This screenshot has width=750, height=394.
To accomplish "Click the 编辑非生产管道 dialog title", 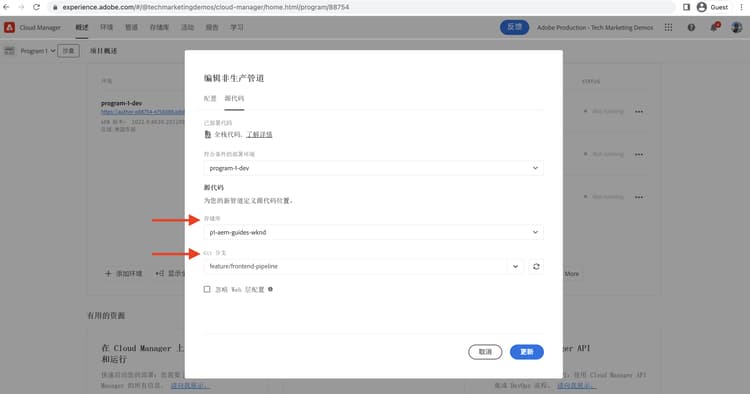I will pos(234,78).
